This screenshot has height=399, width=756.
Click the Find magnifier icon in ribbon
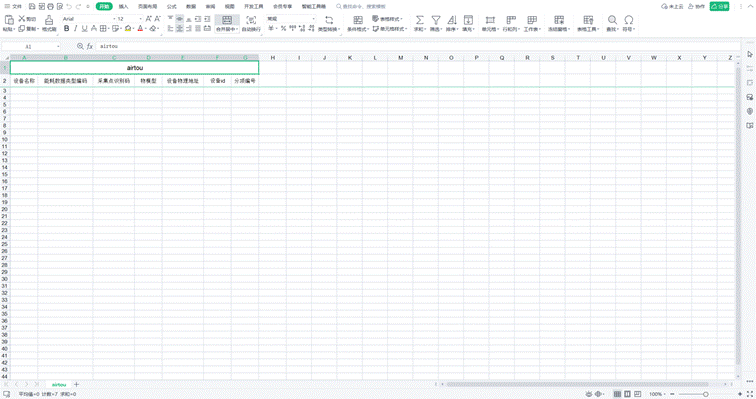click(612, 20)
